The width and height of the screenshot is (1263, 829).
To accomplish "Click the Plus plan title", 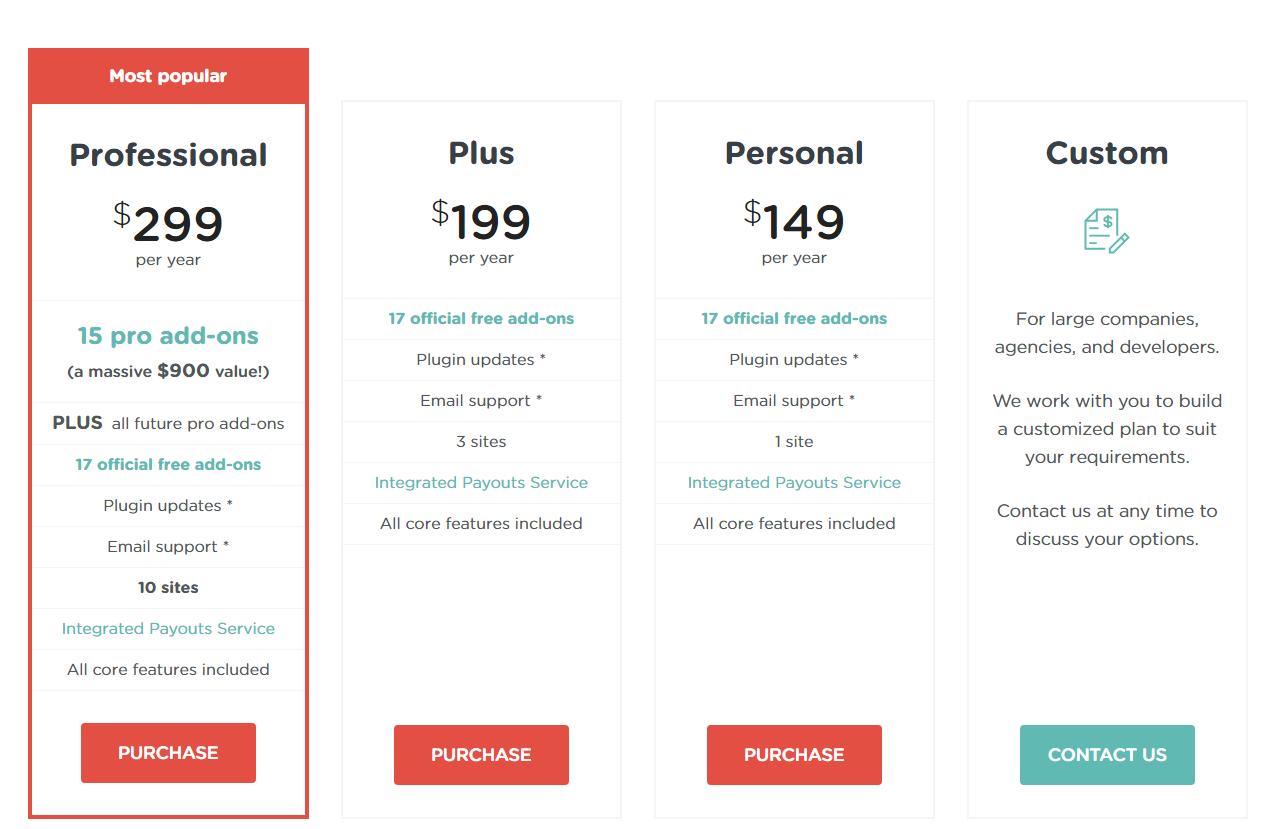I will [x=481, y=153].
